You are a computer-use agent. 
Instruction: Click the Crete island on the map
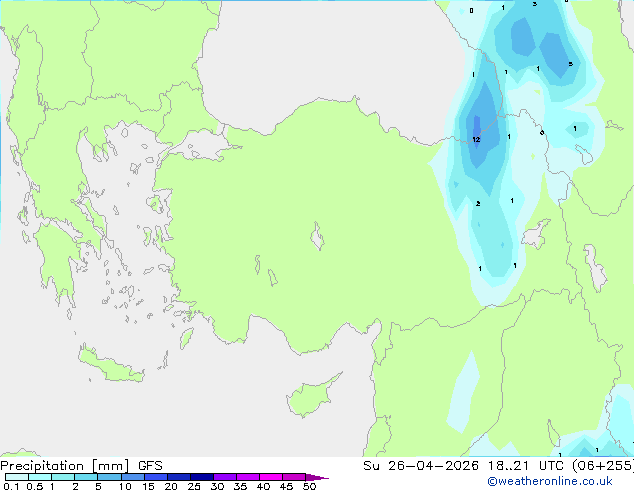point(110,365)
